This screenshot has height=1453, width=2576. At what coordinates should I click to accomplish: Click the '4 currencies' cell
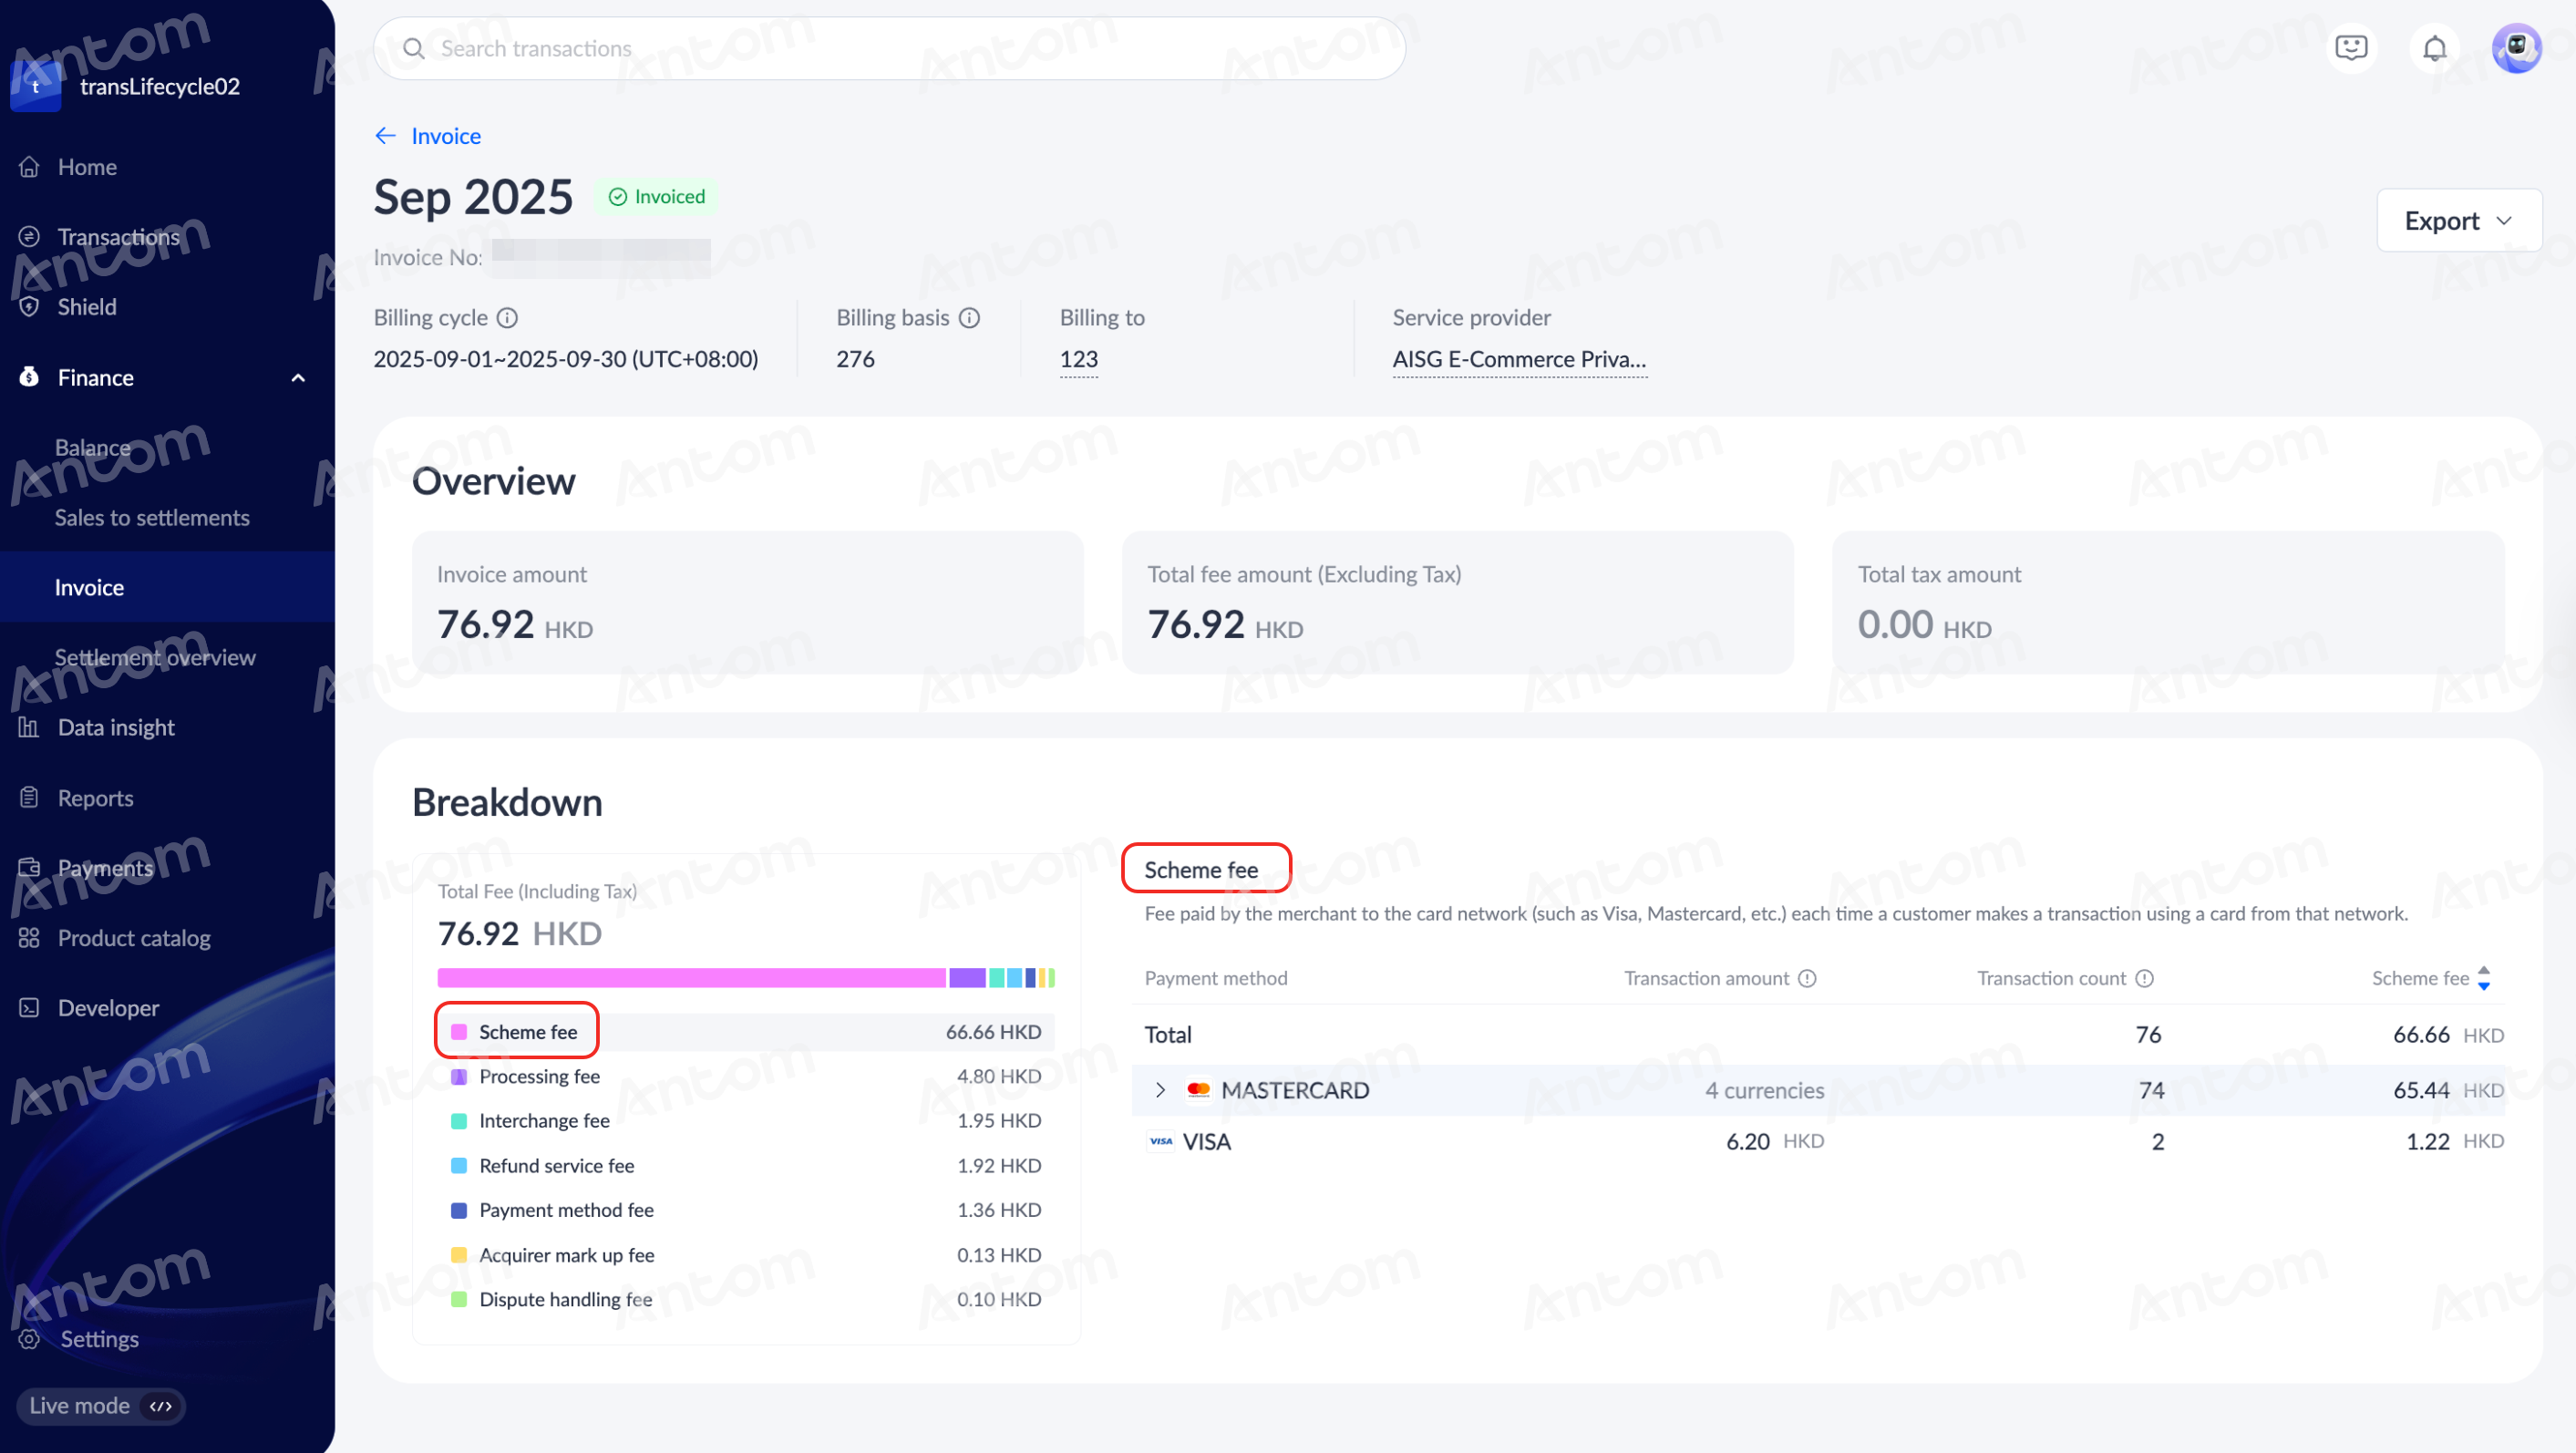tap(1764, 1090)
